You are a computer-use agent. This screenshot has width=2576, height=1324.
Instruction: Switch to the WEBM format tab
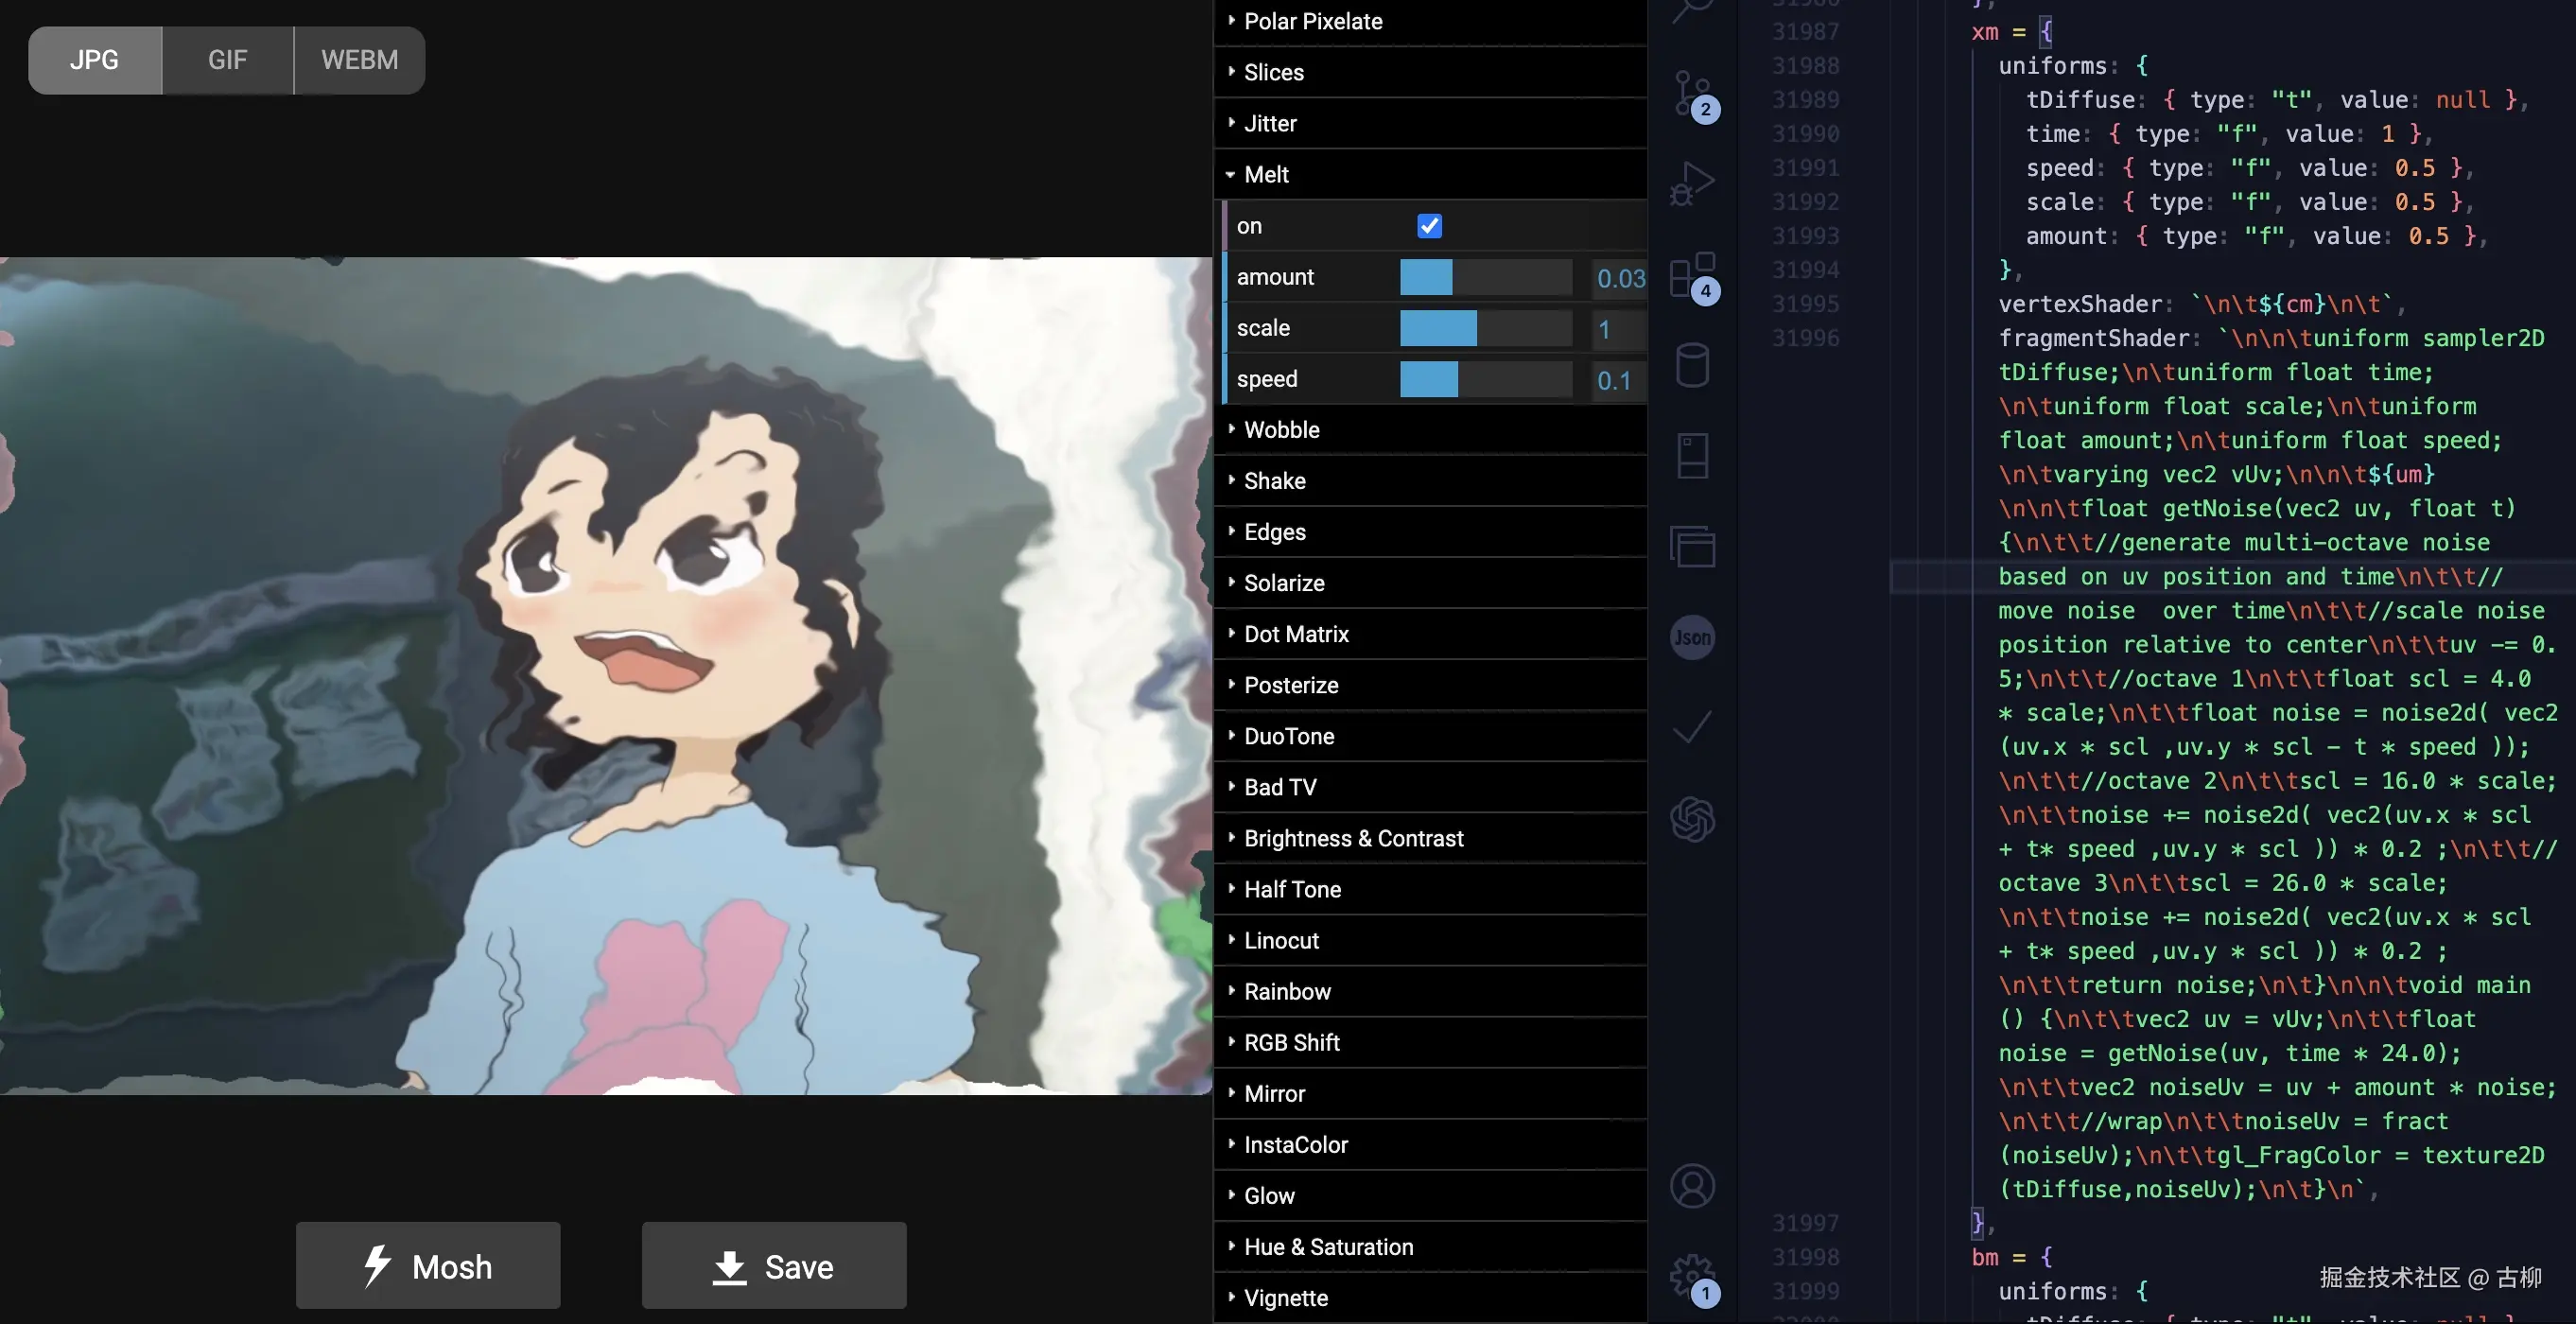point(359,60)
